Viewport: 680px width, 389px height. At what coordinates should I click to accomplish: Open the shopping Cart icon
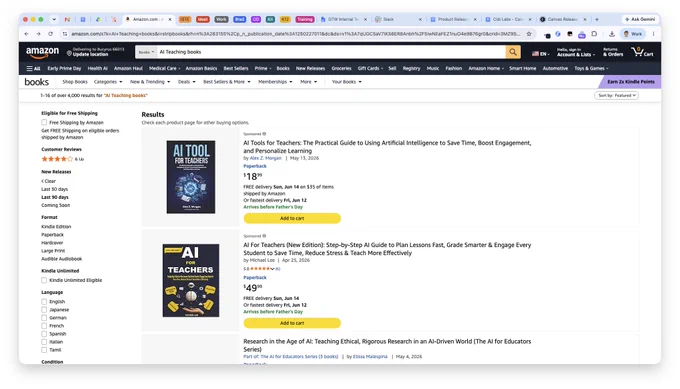pos(642,52)
